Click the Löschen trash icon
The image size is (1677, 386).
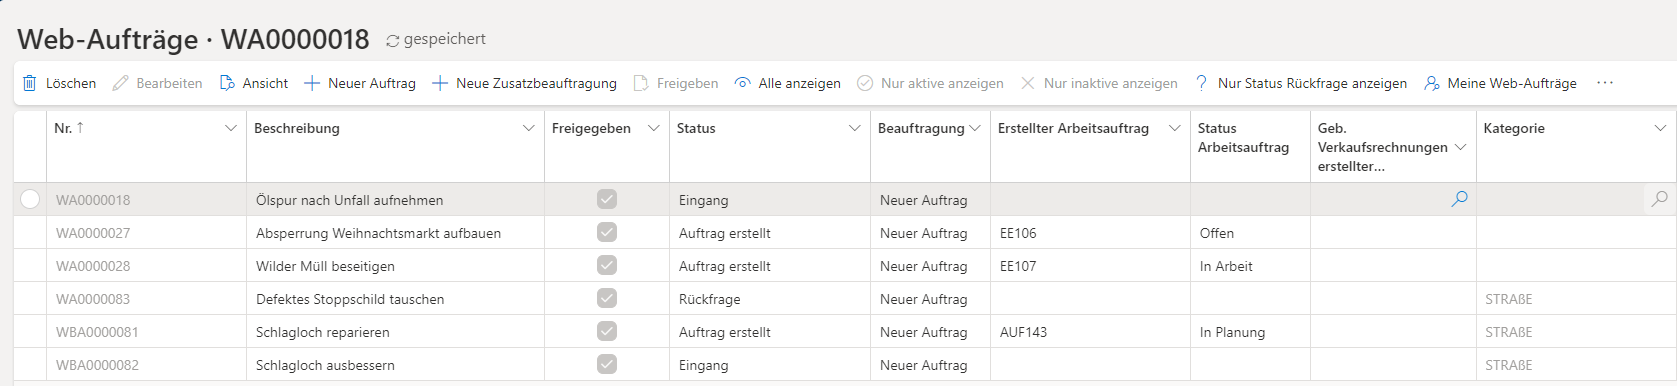pos(30,83)
